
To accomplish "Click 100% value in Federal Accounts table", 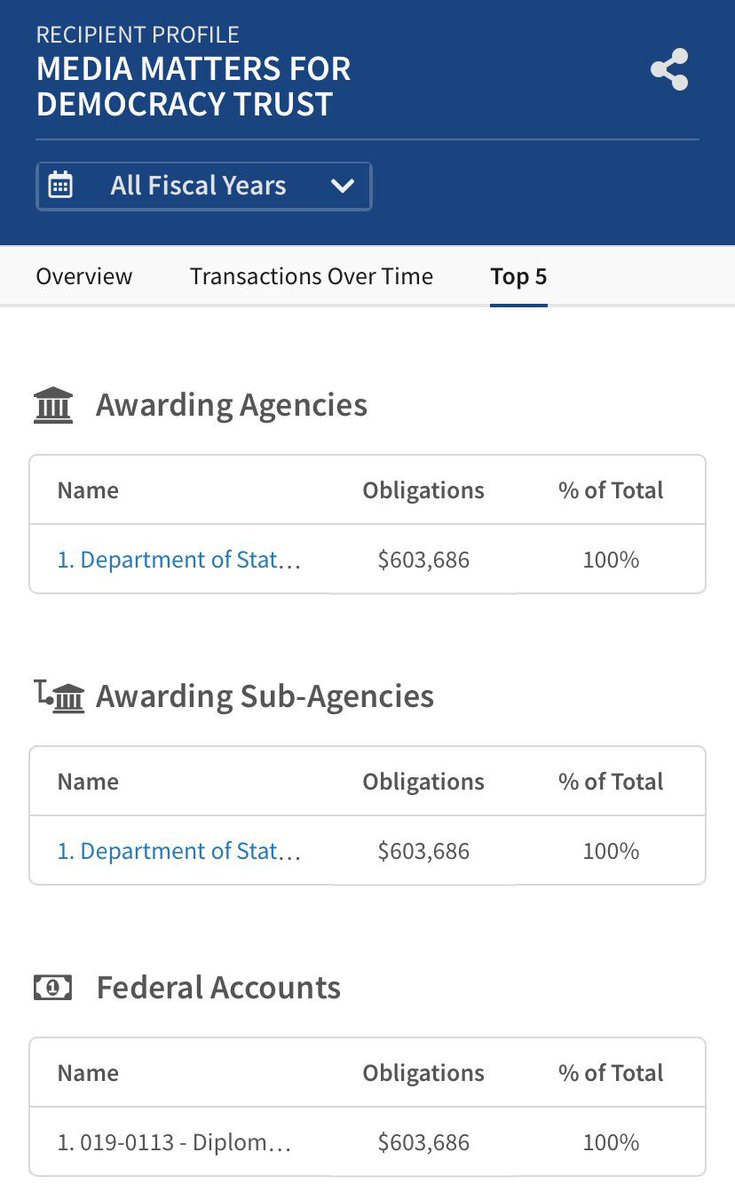I will 611,1142.
